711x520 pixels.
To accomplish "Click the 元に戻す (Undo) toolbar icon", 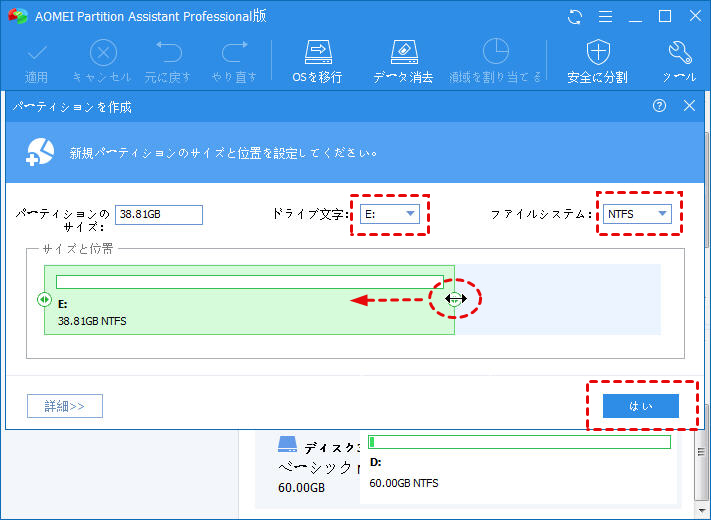I will pos(168,63).
